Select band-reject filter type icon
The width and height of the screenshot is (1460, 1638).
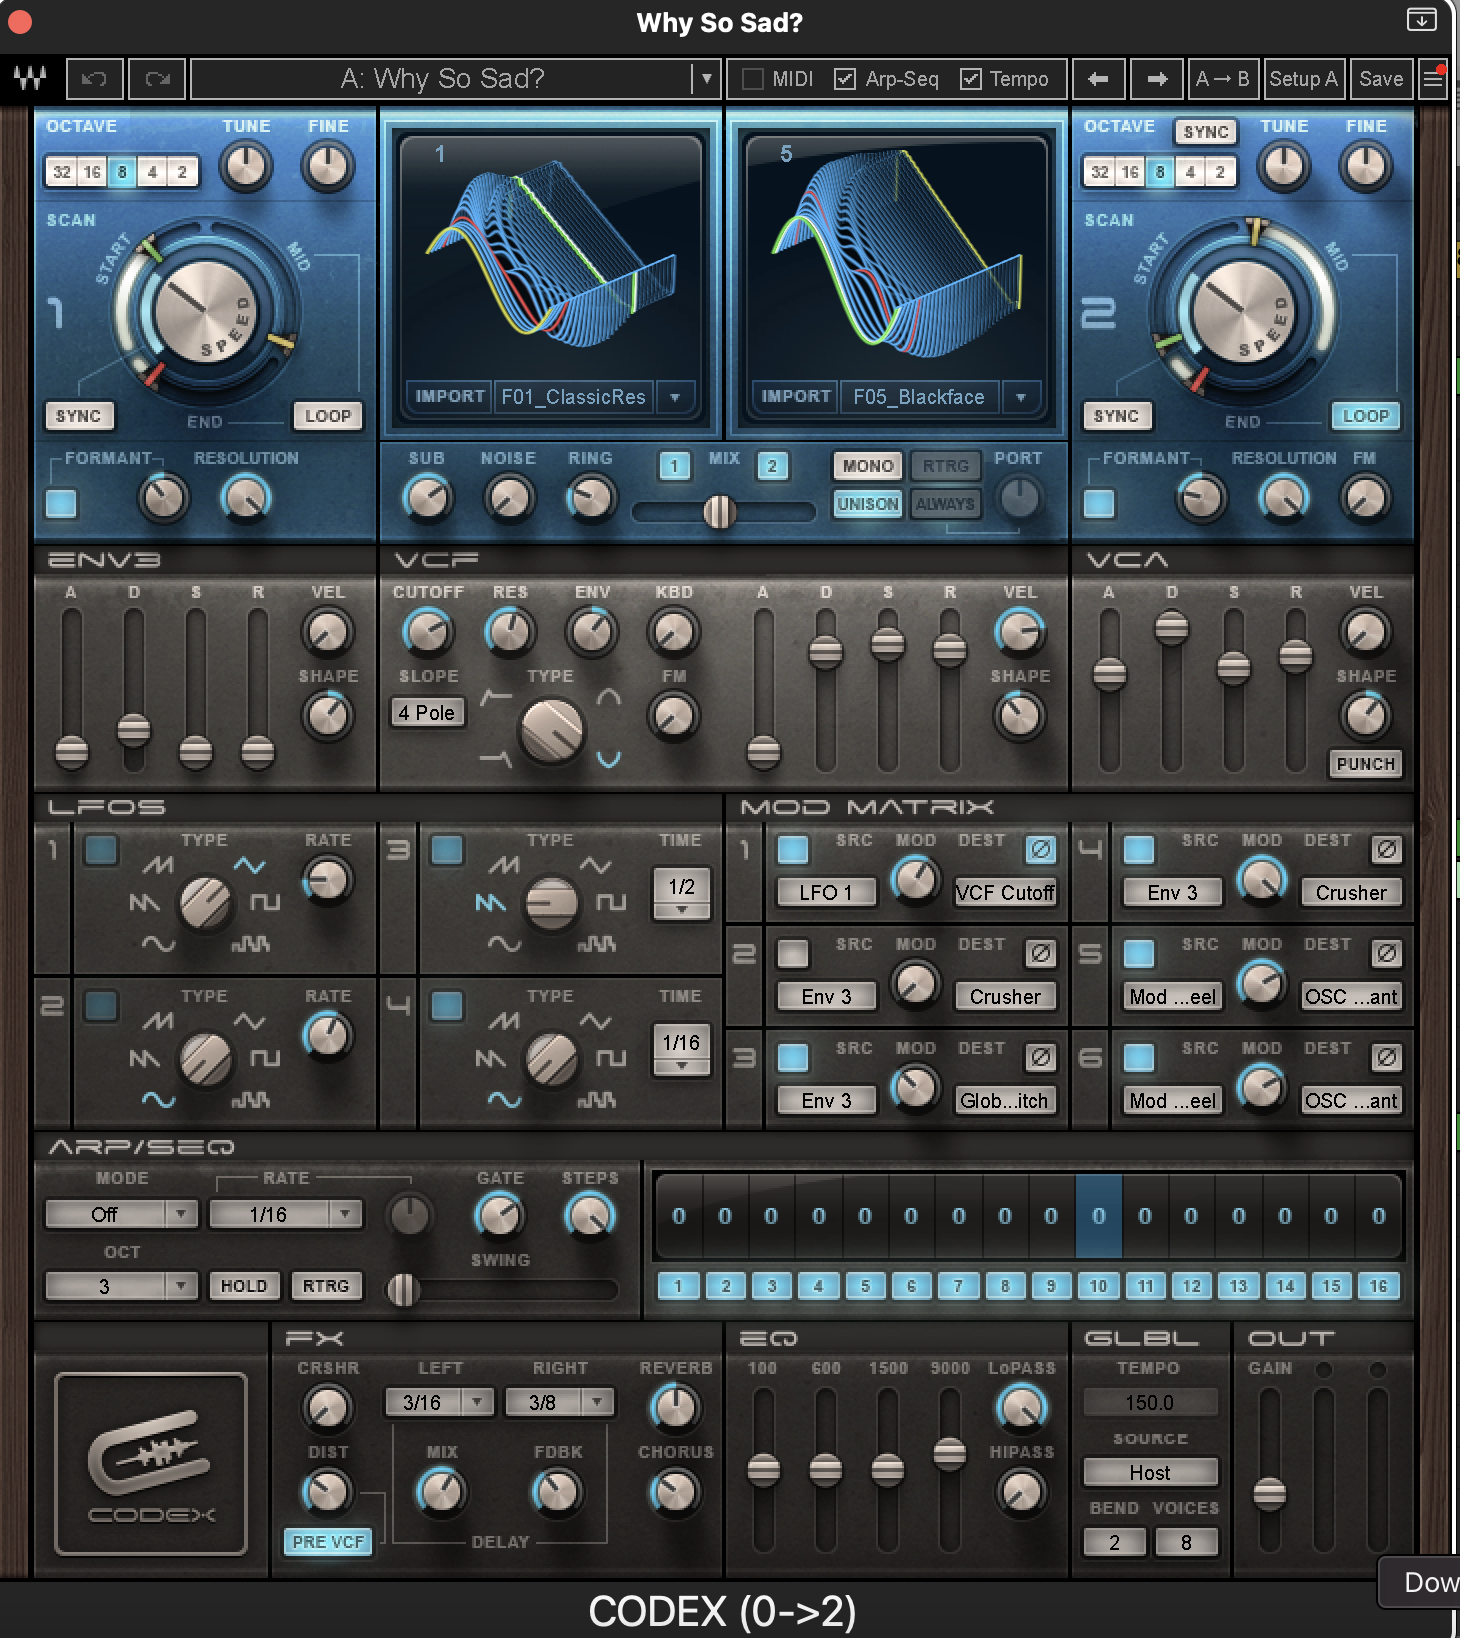tap(608, 760)
